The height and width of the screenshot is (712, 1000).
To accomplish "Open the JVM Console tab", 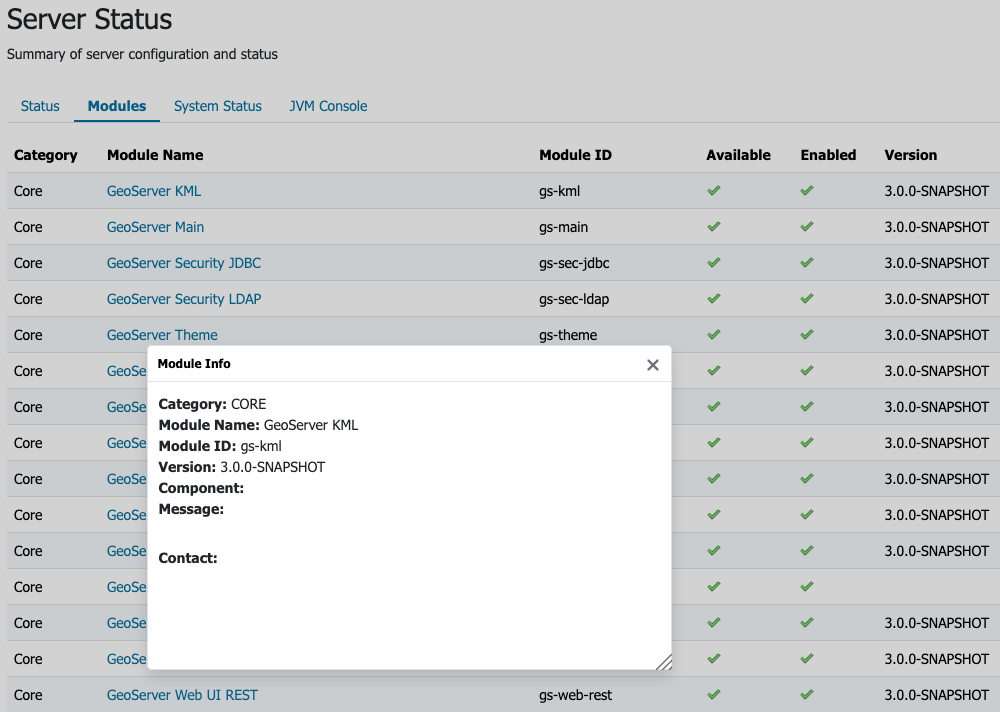I will 328,106.
